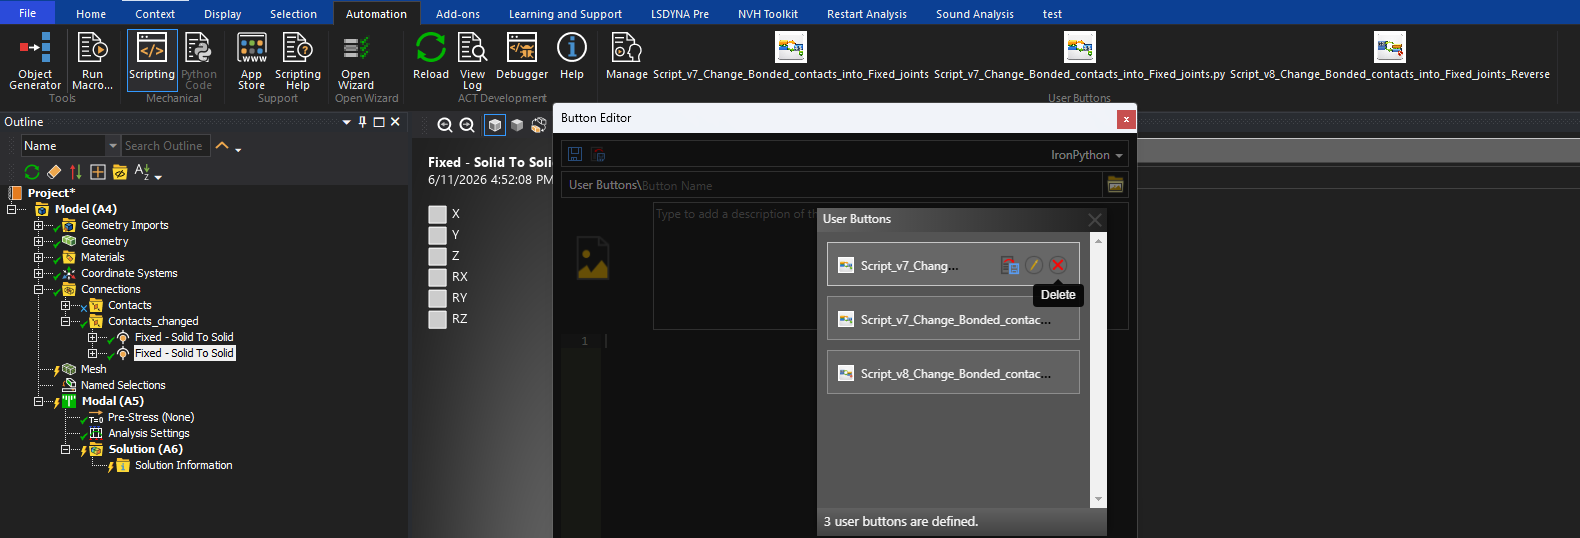Screen dimensions: 1580x538
Task: Run the Script_v7_Change_Bonded_contacts_into_Fixed_joints.py ribbon button
Action: point(1079,56)
